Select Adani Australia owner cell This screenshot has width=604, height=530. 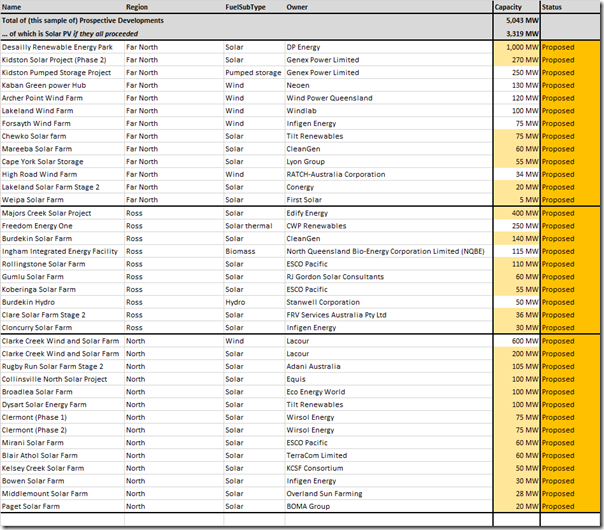(389, 366)
